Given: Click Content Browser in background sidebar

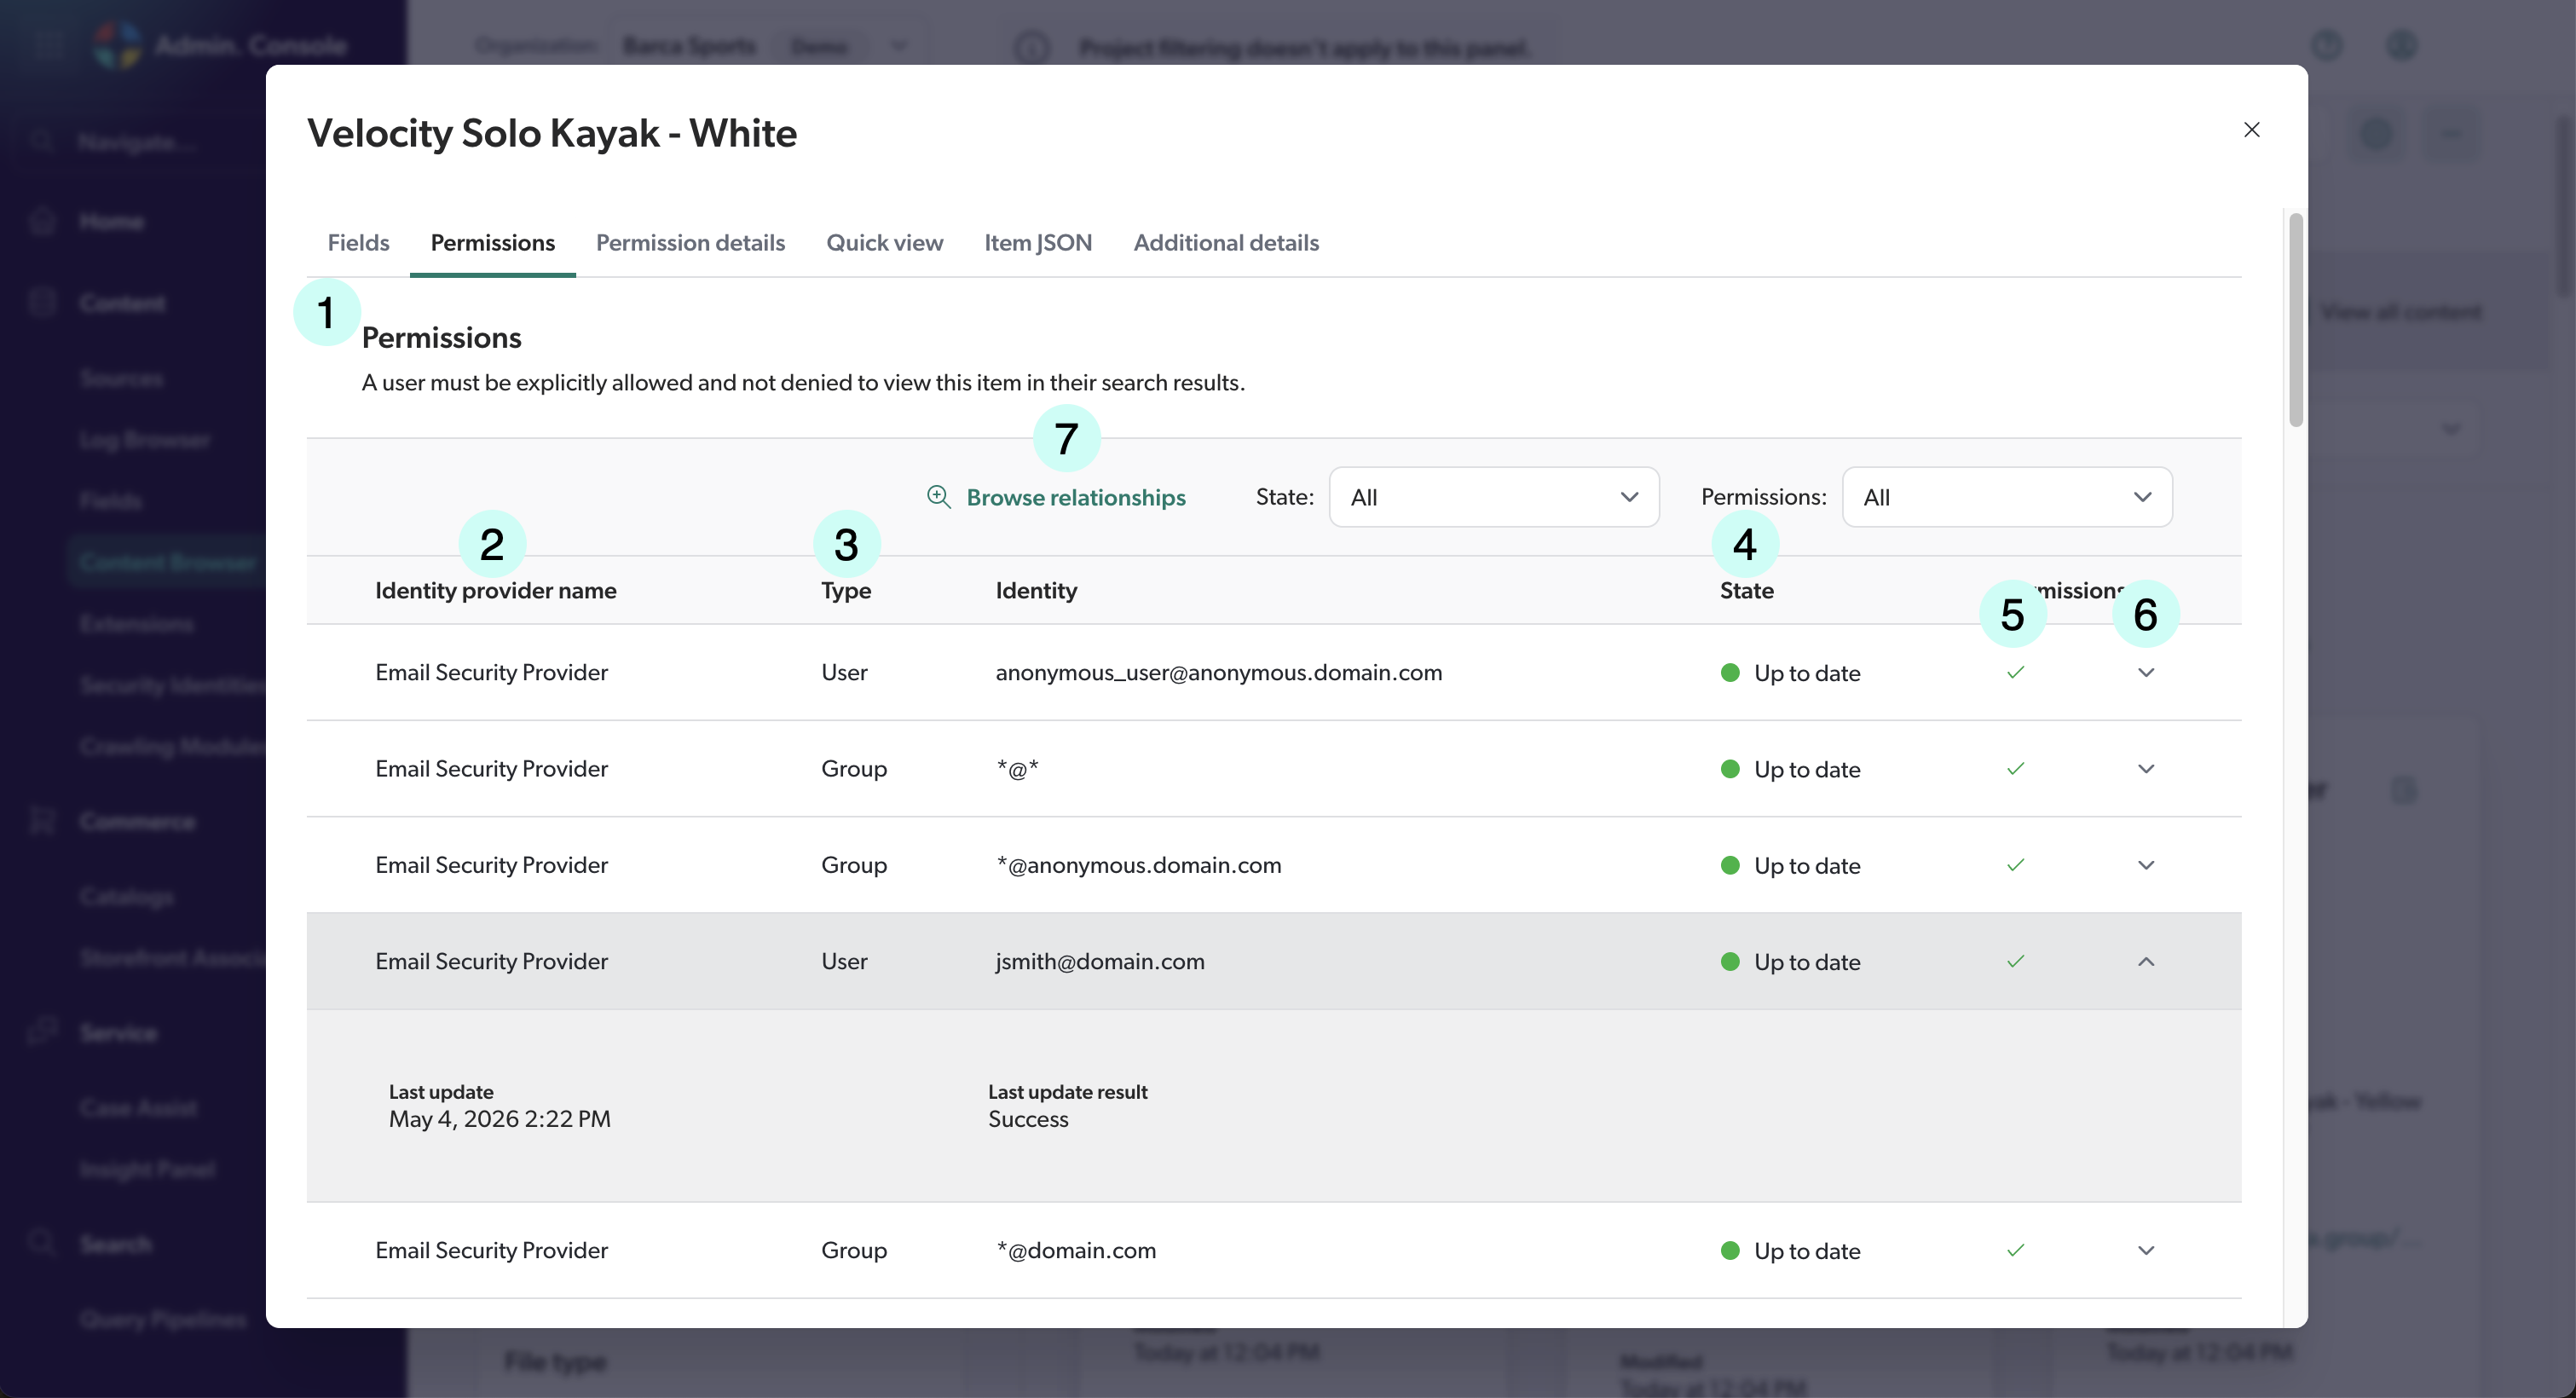Looking at the screenshot, I should (x=168, y=562).
